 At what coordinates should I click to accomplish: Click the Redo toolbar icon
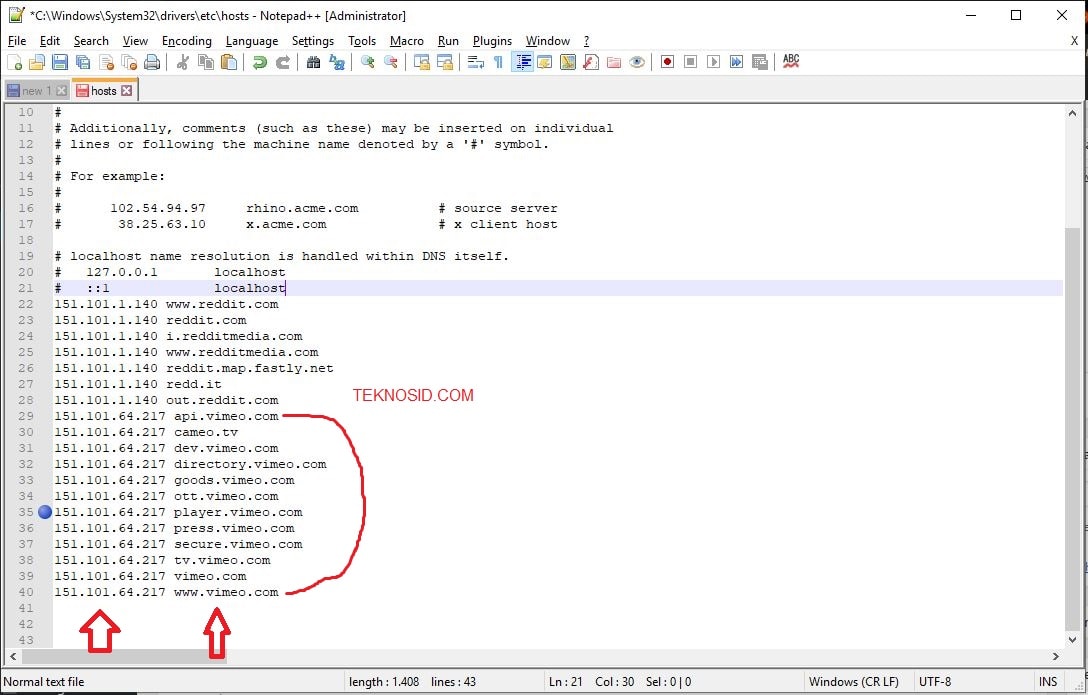pyautogui.click(x=282, y=62)
